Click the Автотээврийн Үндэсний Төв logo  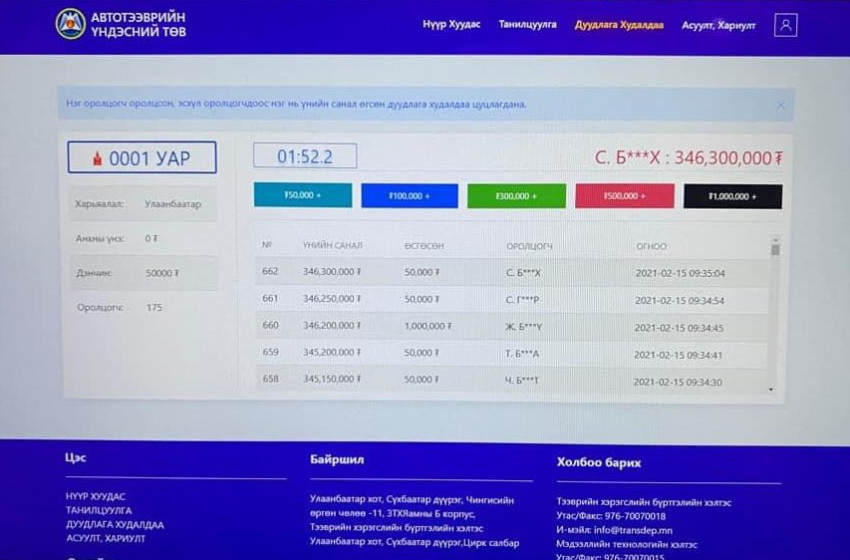click(120, 24)
